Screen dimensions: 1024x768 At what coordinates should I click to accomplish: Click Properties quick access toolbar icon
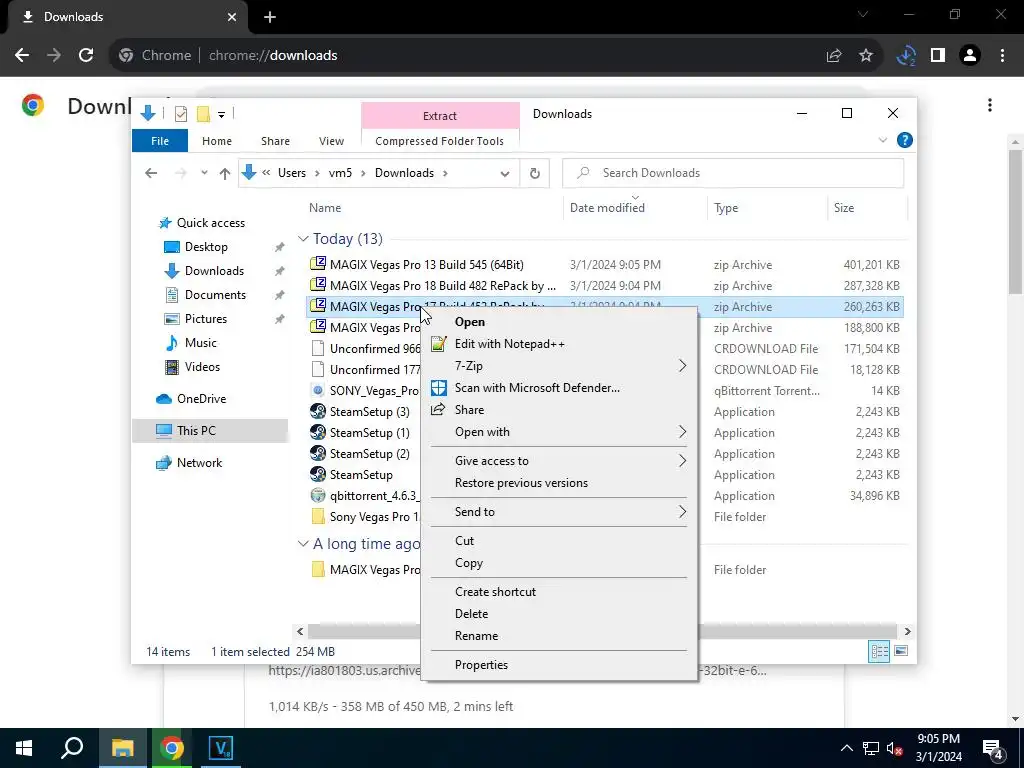(x=181, y=114)
